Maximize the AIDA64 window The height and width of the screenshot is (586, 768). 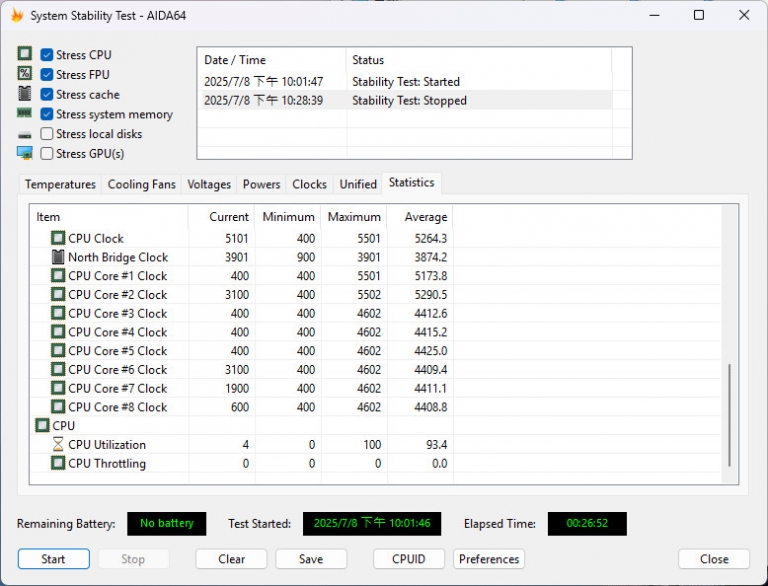coord(699,15)
